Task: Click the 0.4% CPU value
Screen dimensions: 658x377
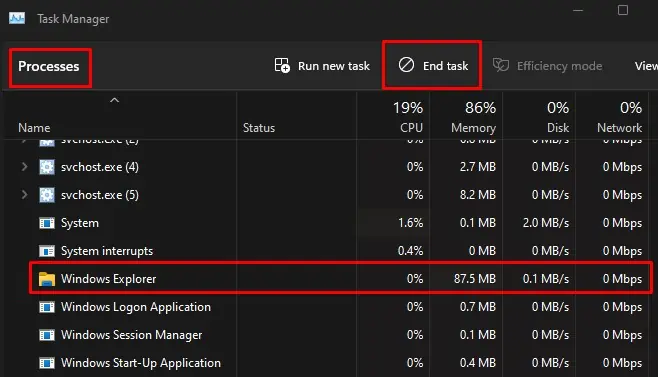Action: [x=410, y=251]
